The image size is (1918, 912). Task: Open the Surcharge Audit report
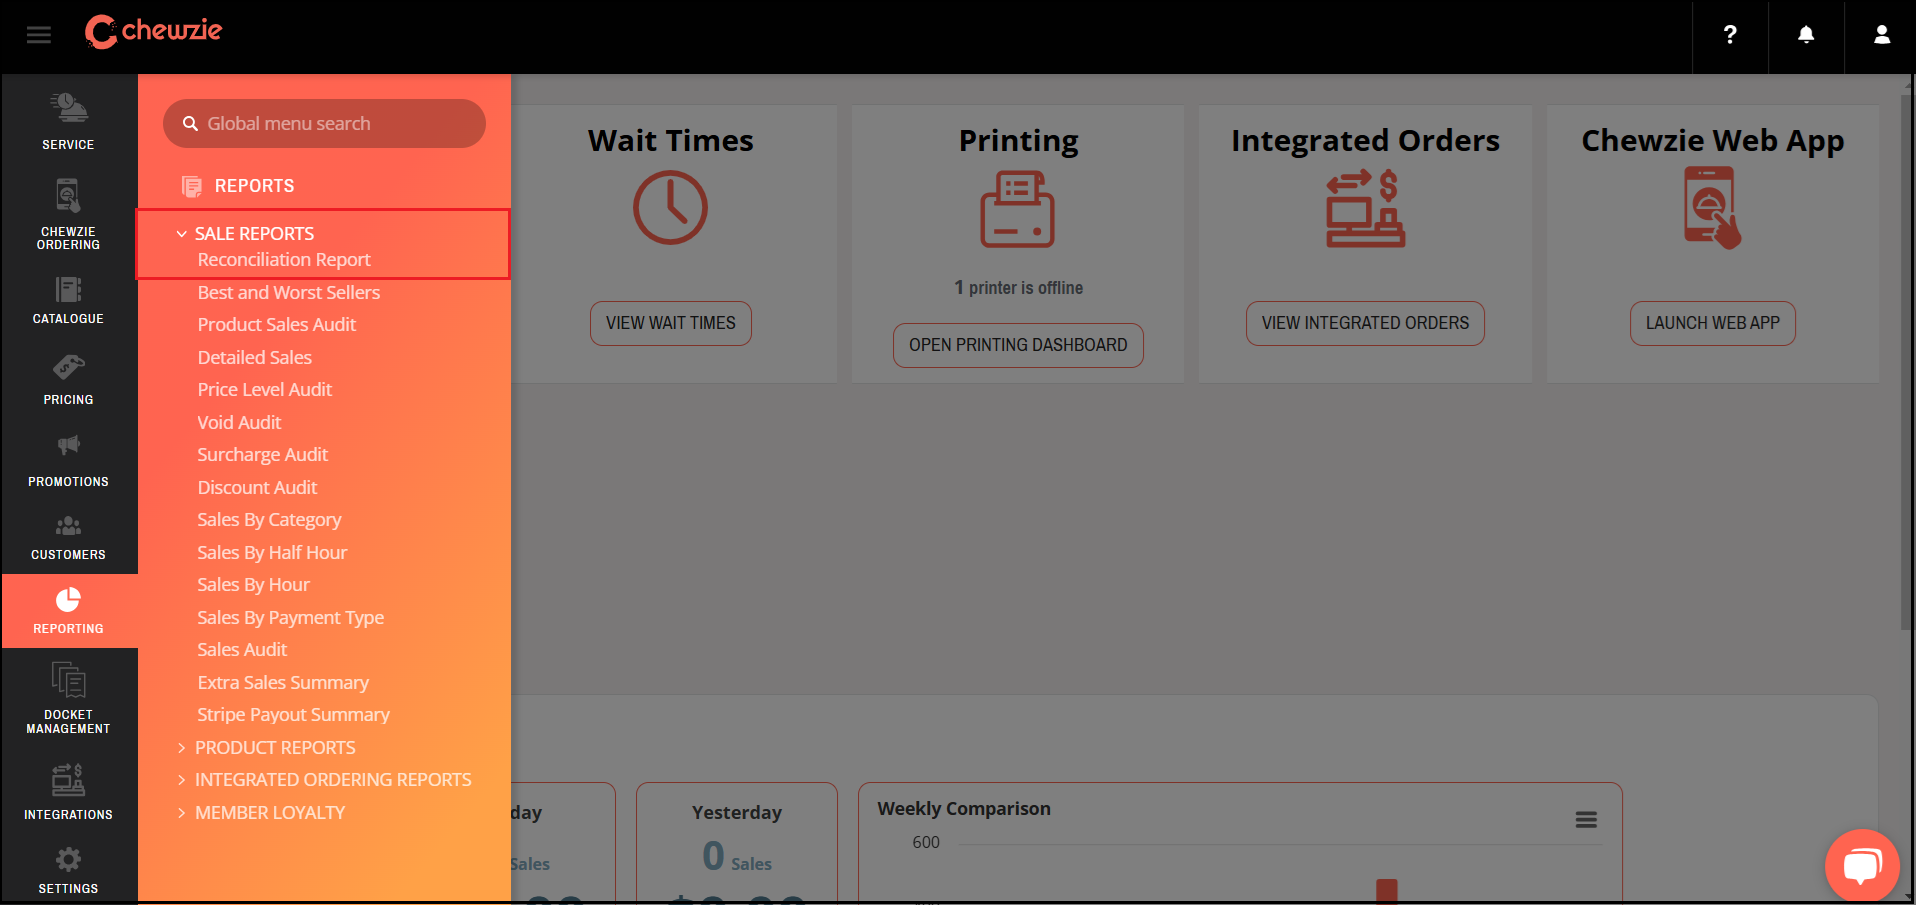click(263, 455)
